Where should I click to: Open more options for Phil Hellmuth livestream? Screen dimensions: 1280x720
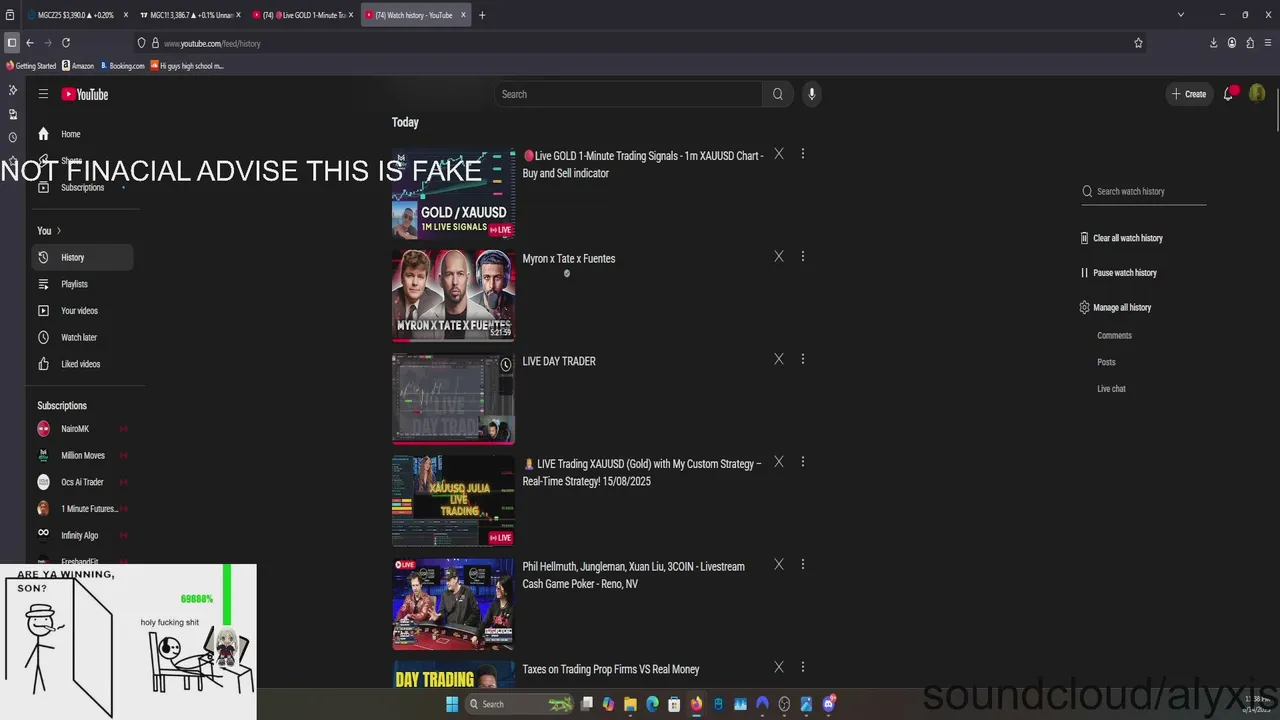point(802,564)
